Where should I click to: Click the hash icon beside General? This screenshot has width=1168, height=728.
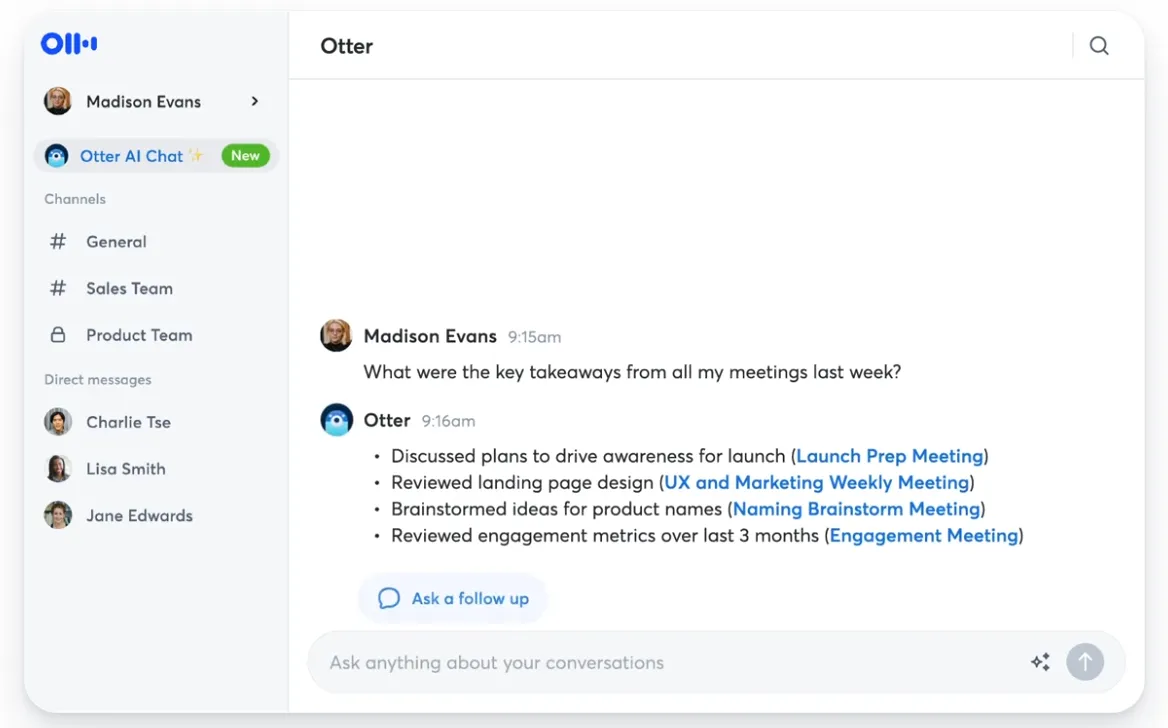[x=58, y=242]
